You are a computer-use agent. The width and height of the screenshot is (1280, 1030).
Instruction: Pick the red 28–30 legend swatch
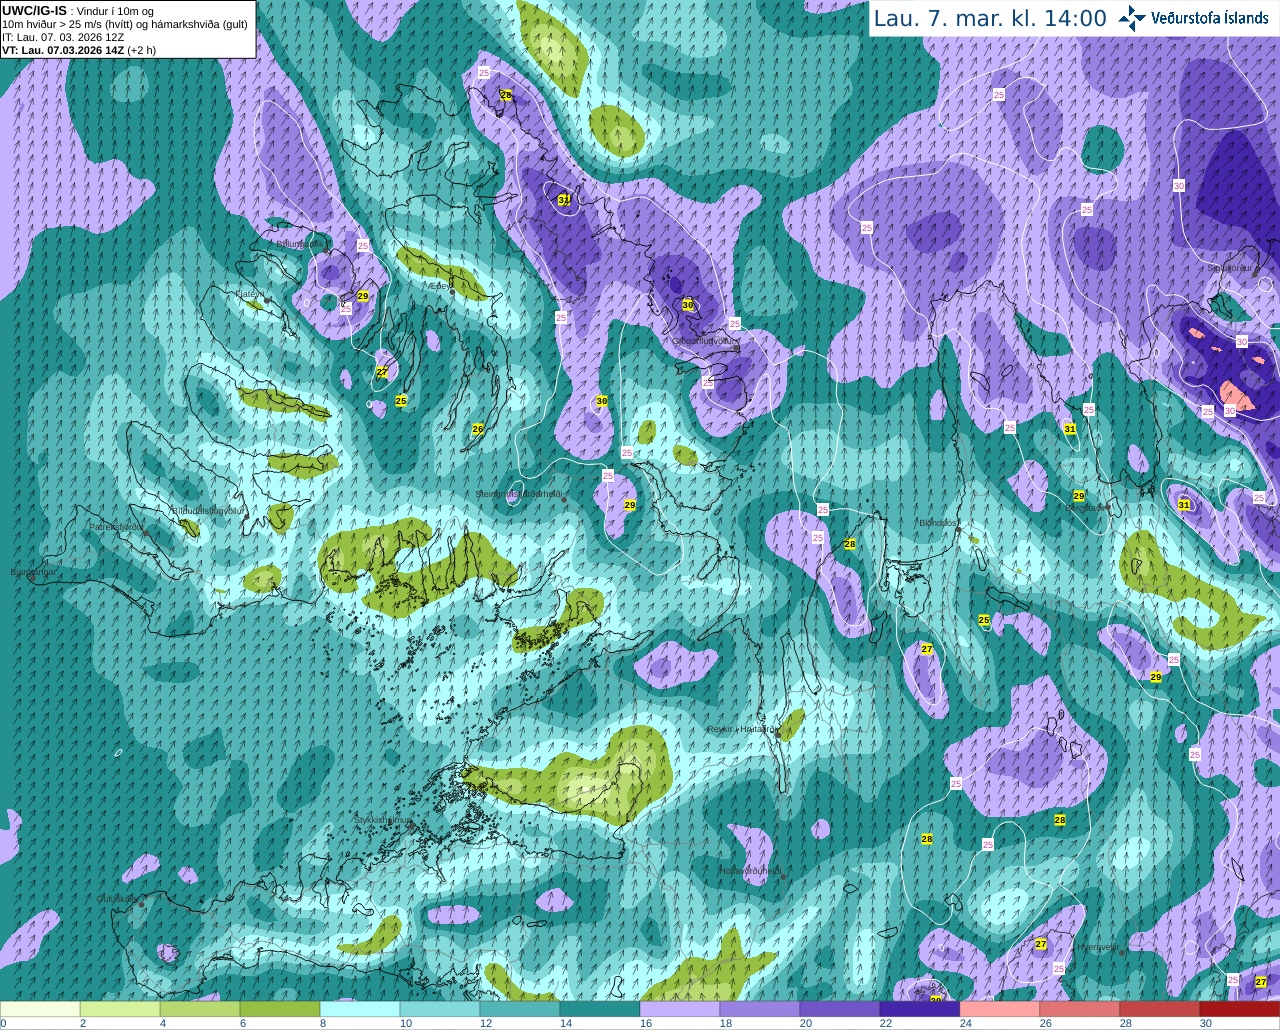(x=1160, y=1009)
